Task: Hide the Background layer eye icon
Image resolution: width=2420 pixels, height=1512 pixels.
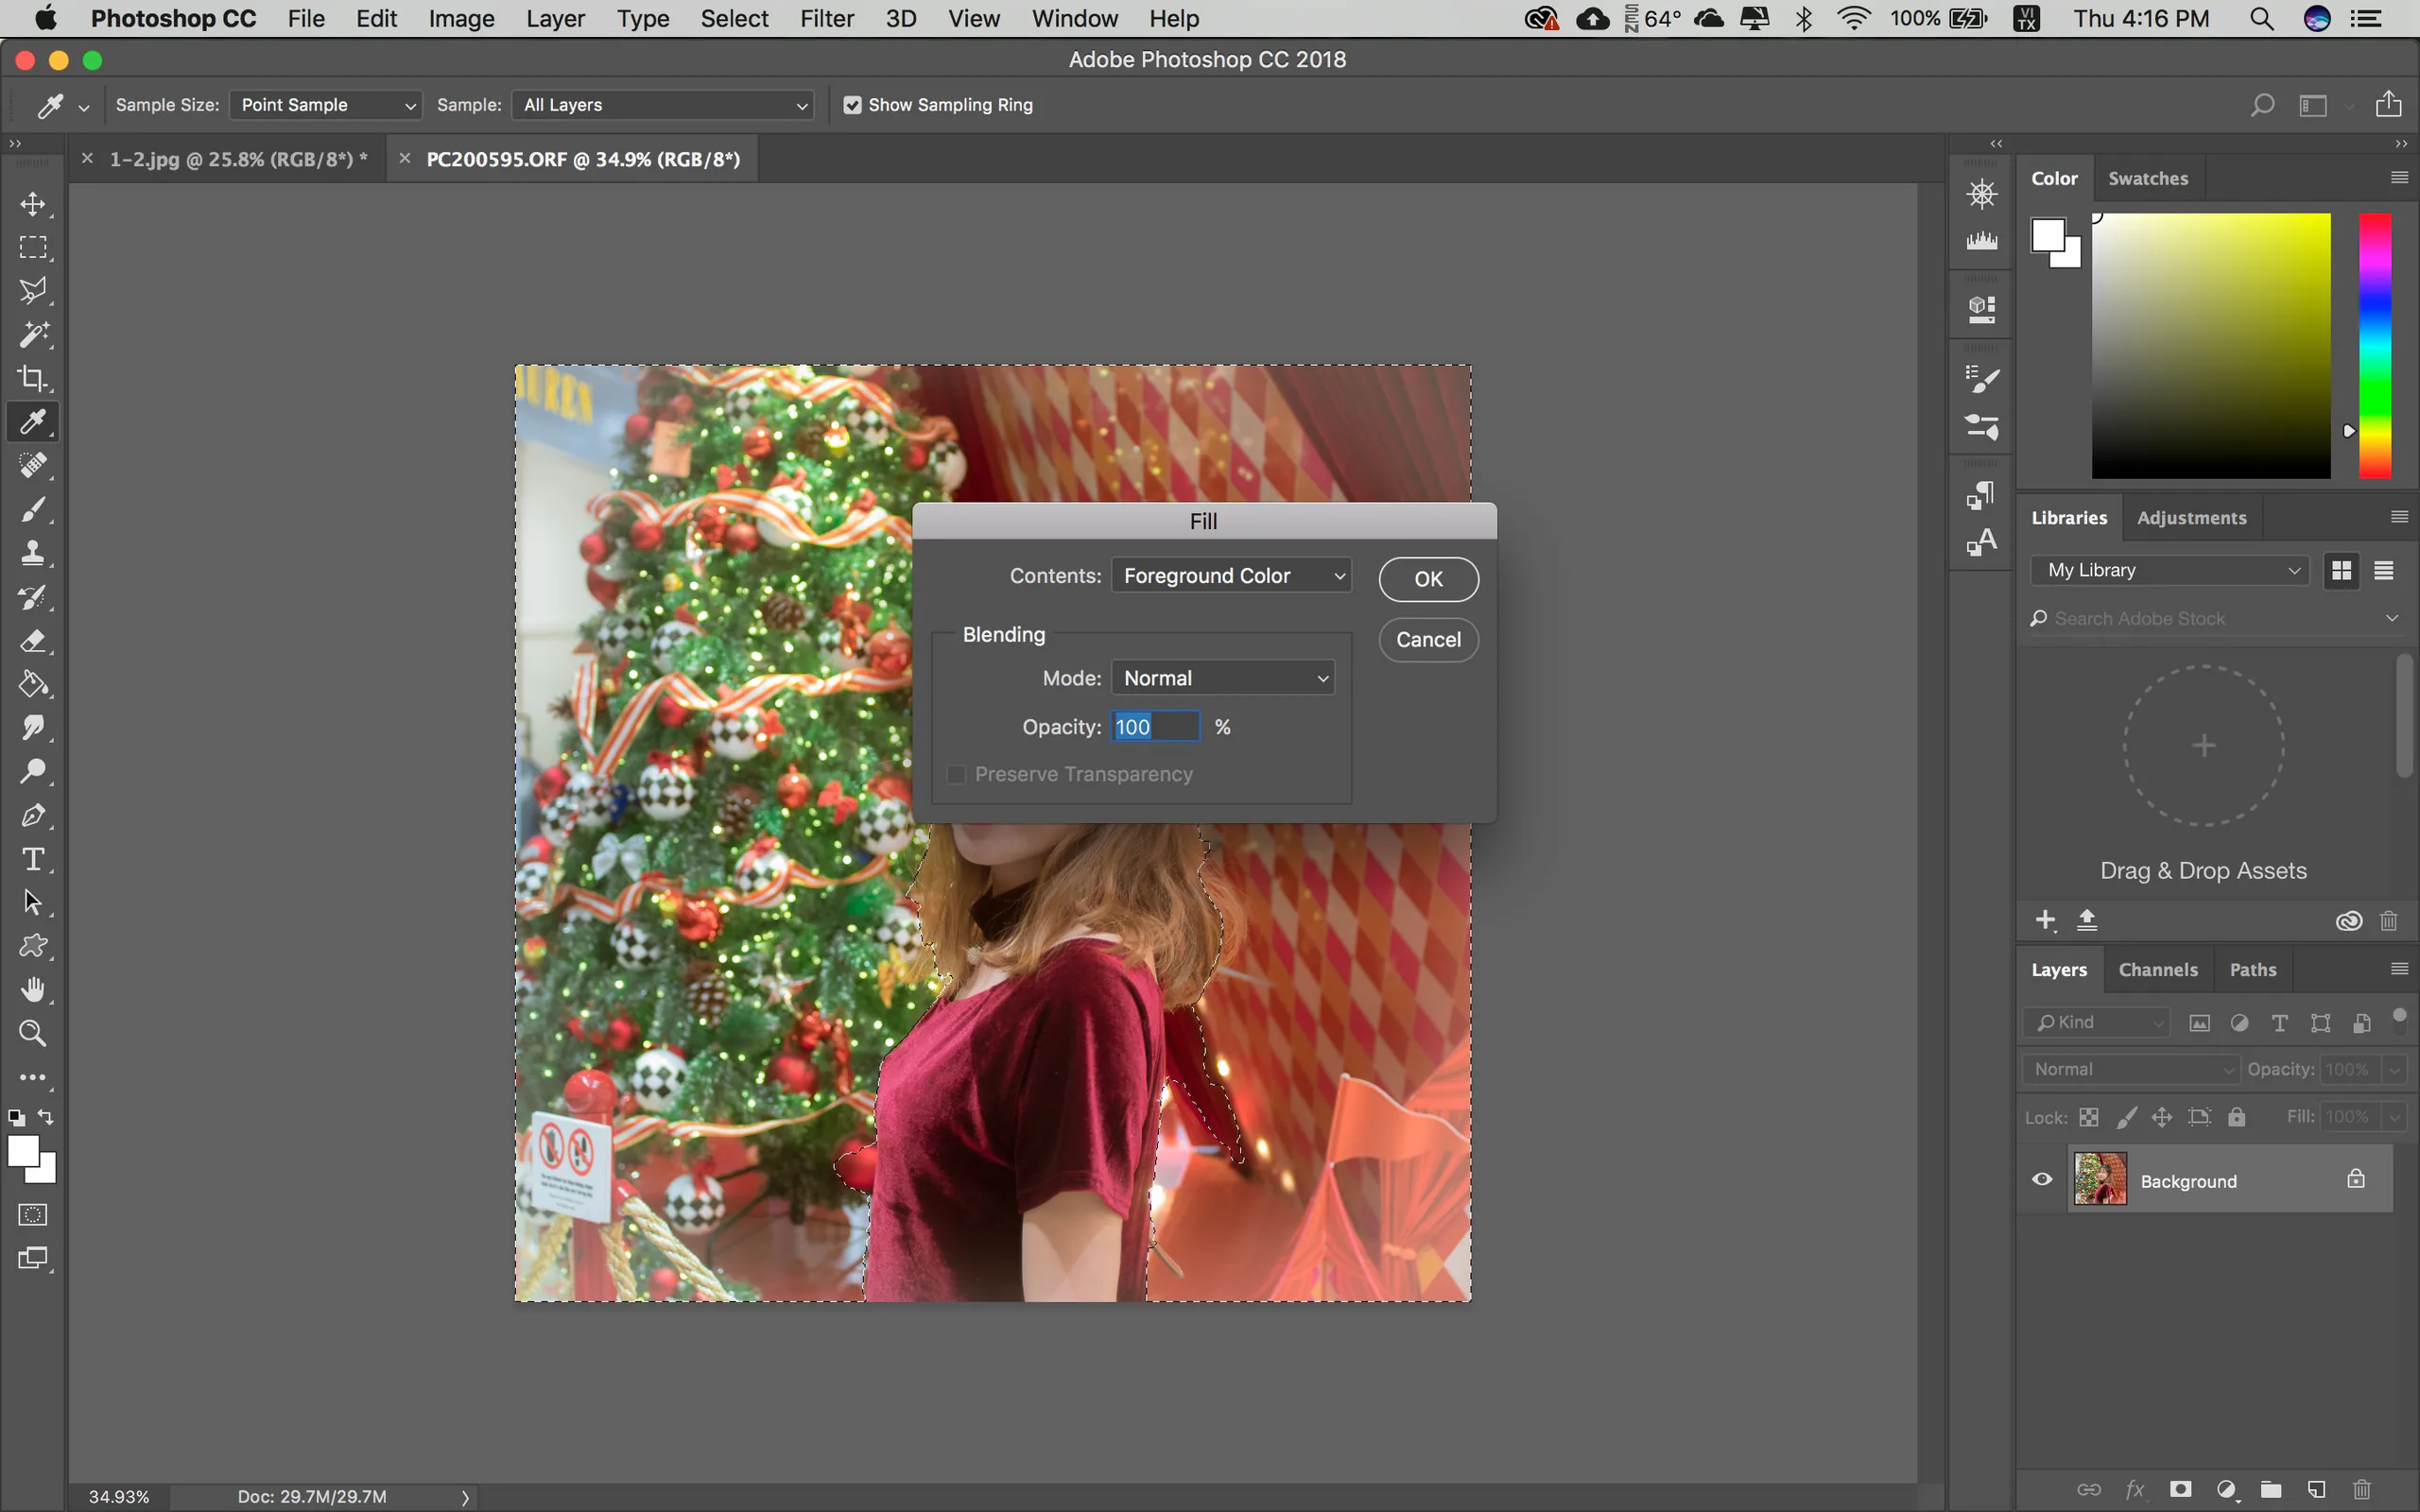Action: pos(2042,1180)
